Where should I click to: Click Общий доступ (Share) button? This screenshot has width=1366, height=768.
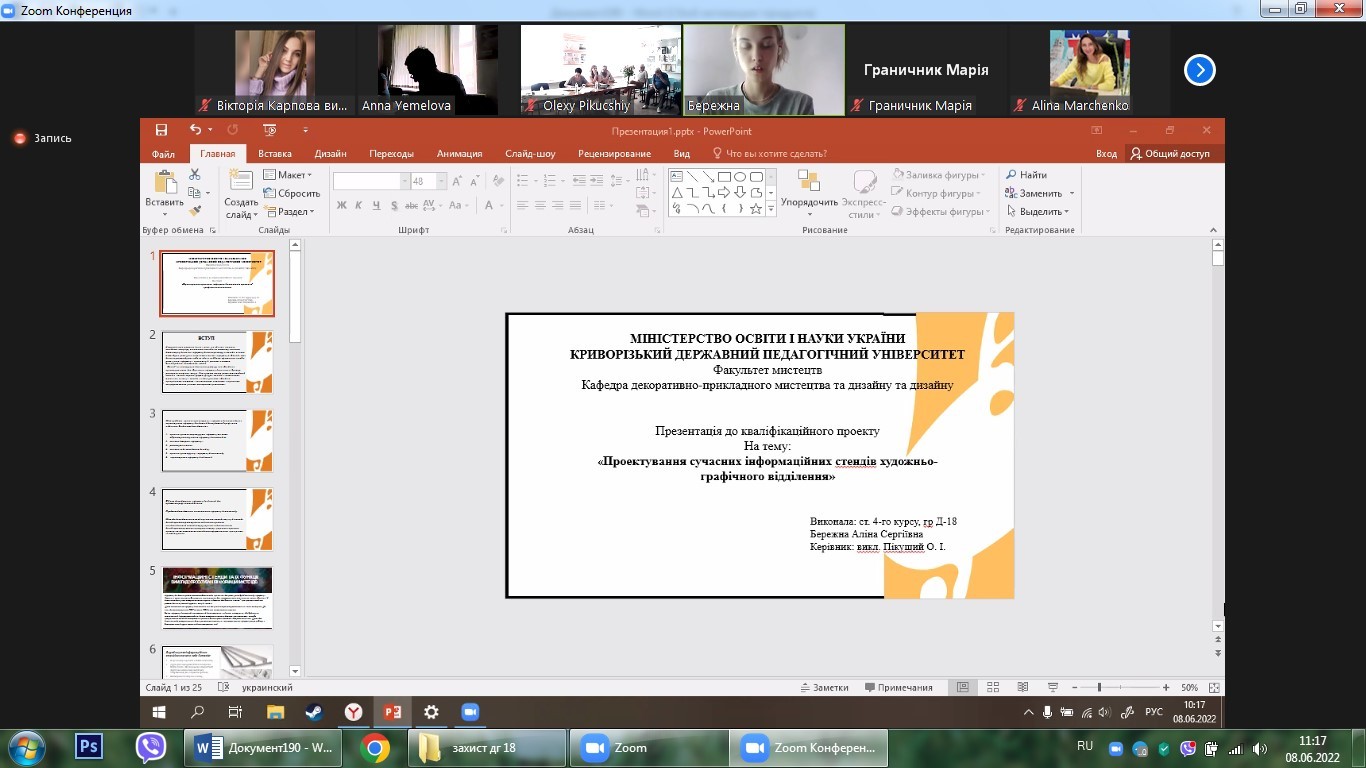coord(1170,154)
